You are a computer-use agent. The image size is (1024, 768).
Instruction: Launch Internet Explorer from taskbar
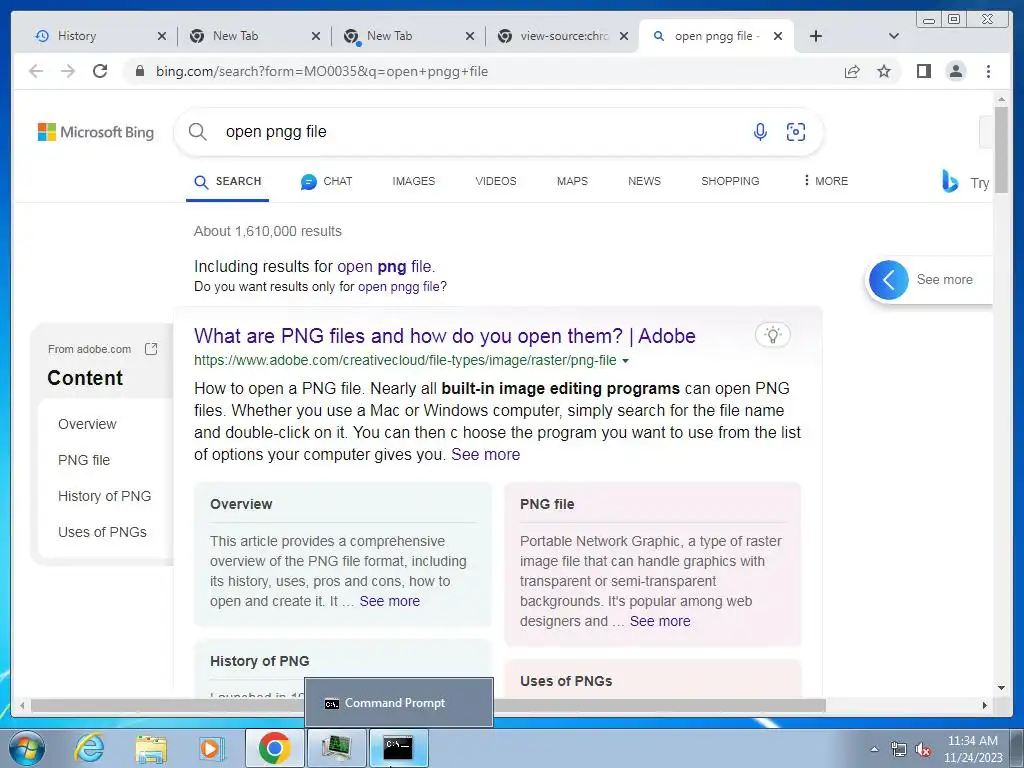[x=89, y=748]
